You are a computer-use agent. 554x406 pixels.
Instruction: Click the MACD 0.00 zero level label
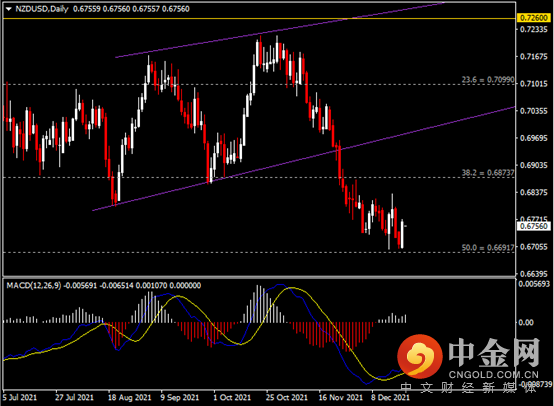click(526, 322)
